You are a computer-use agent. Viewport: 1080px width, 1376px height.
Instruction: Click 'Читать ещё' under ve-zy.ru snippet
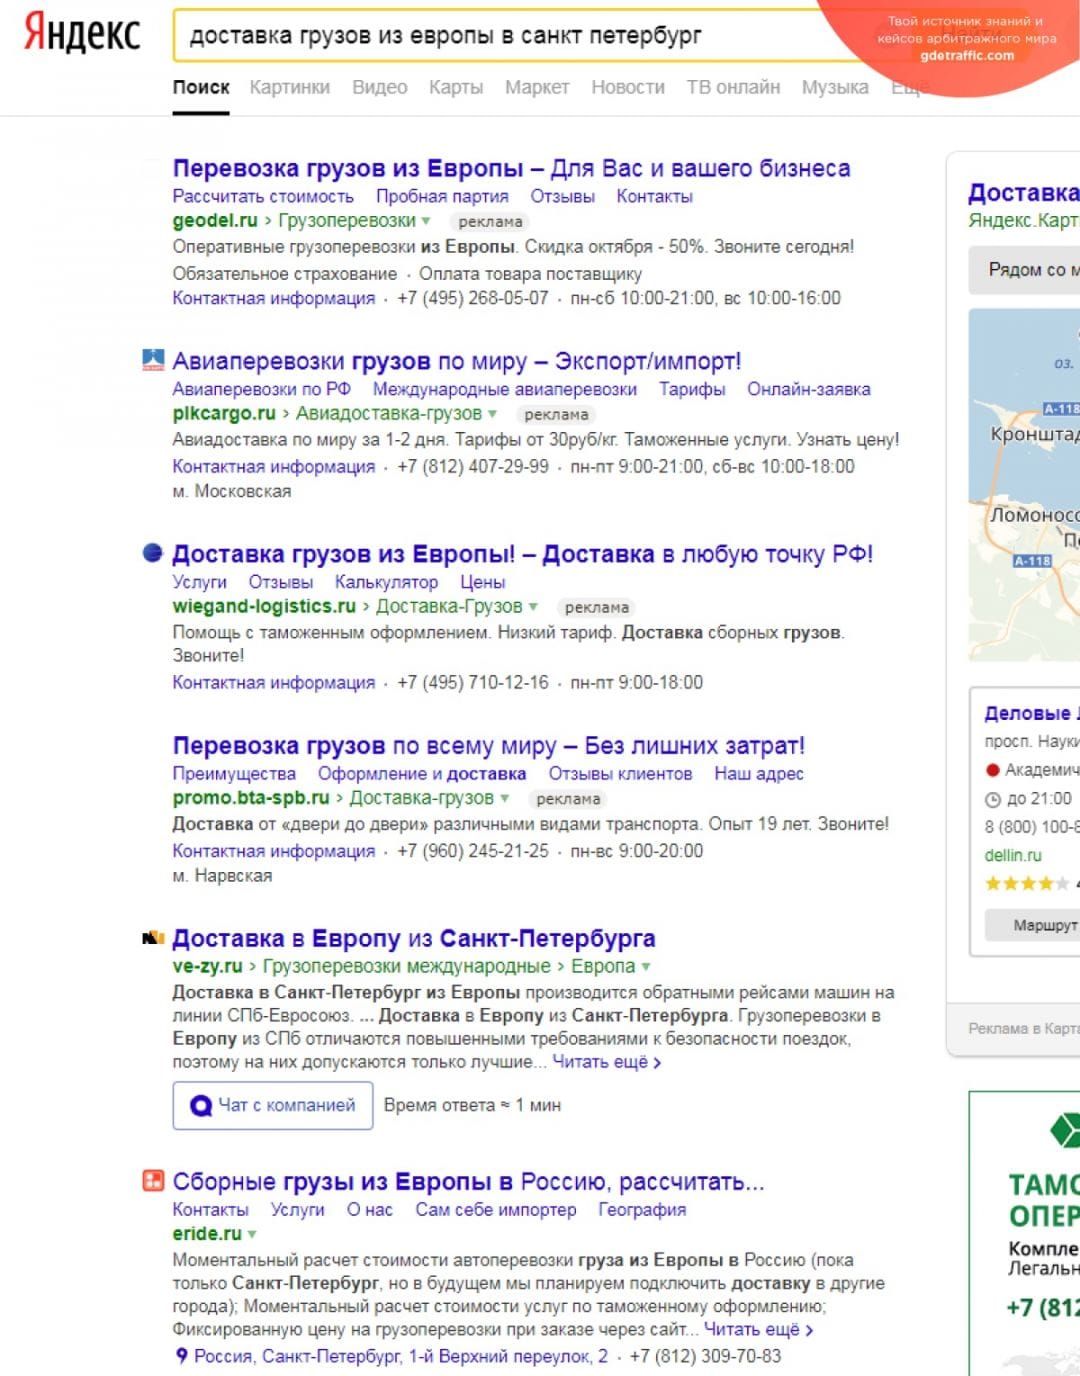click(x=606, y=1062)
